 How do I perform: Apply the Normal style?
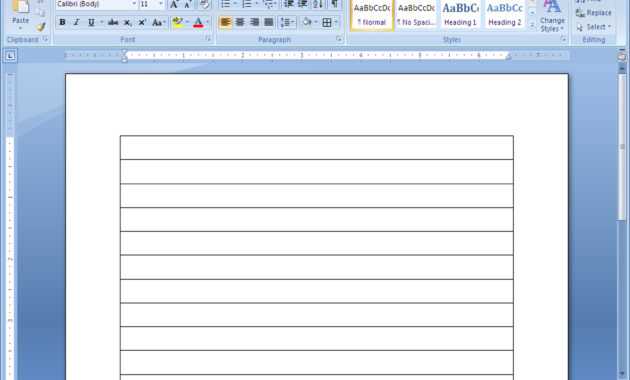click(372, 14)
